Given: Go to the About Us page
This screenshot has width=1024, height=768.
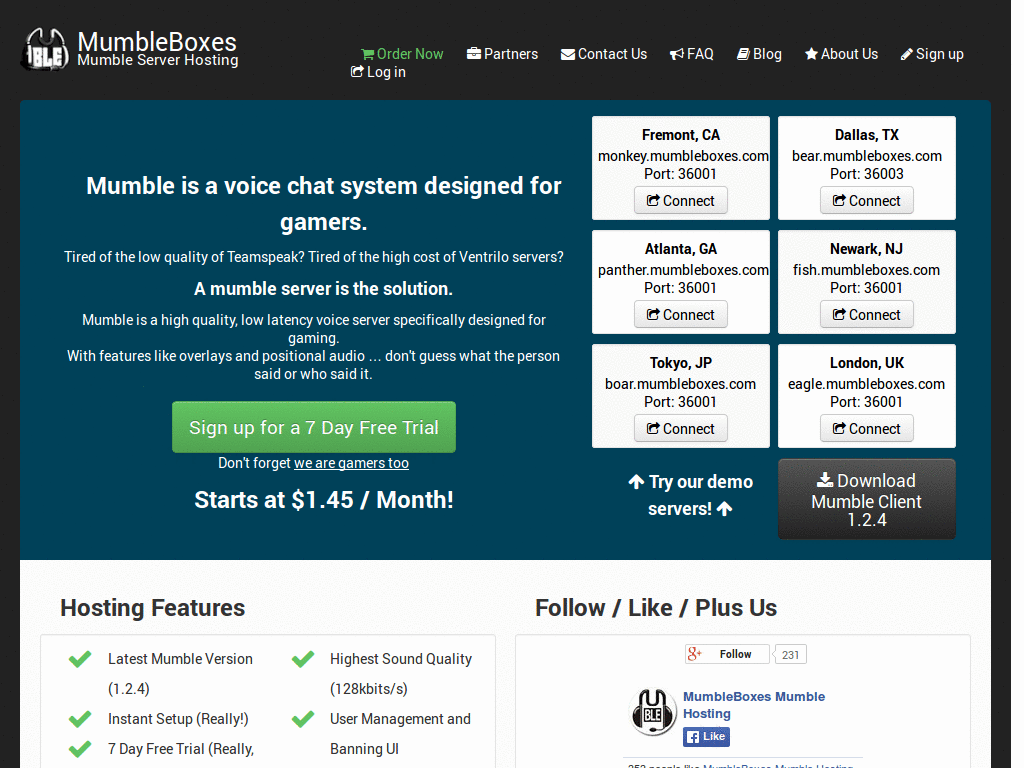Looking at the screenshot, I should tap(841, 54).
